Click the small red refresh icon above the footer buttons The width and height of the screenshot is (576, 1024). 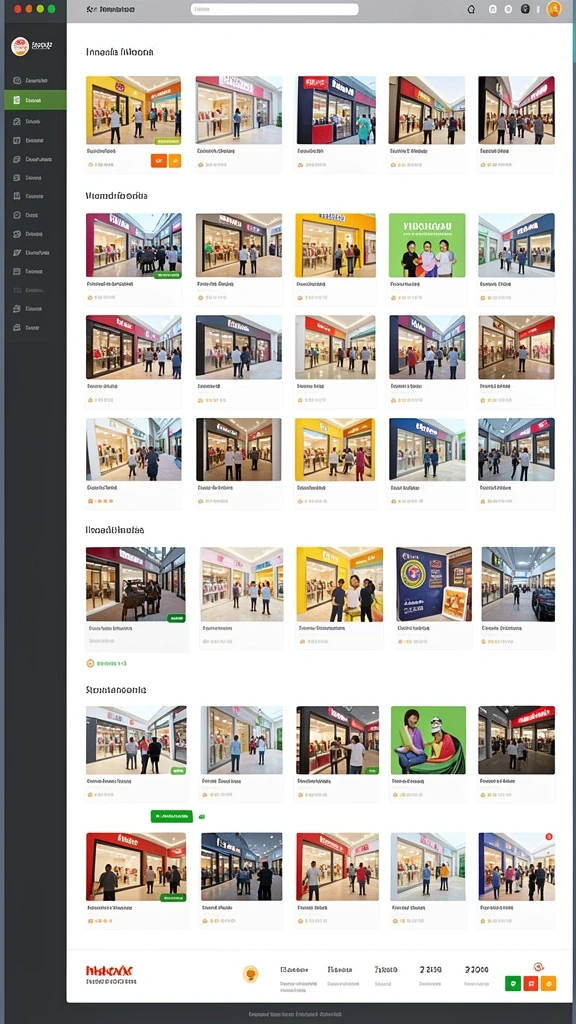tap(539, 967)
